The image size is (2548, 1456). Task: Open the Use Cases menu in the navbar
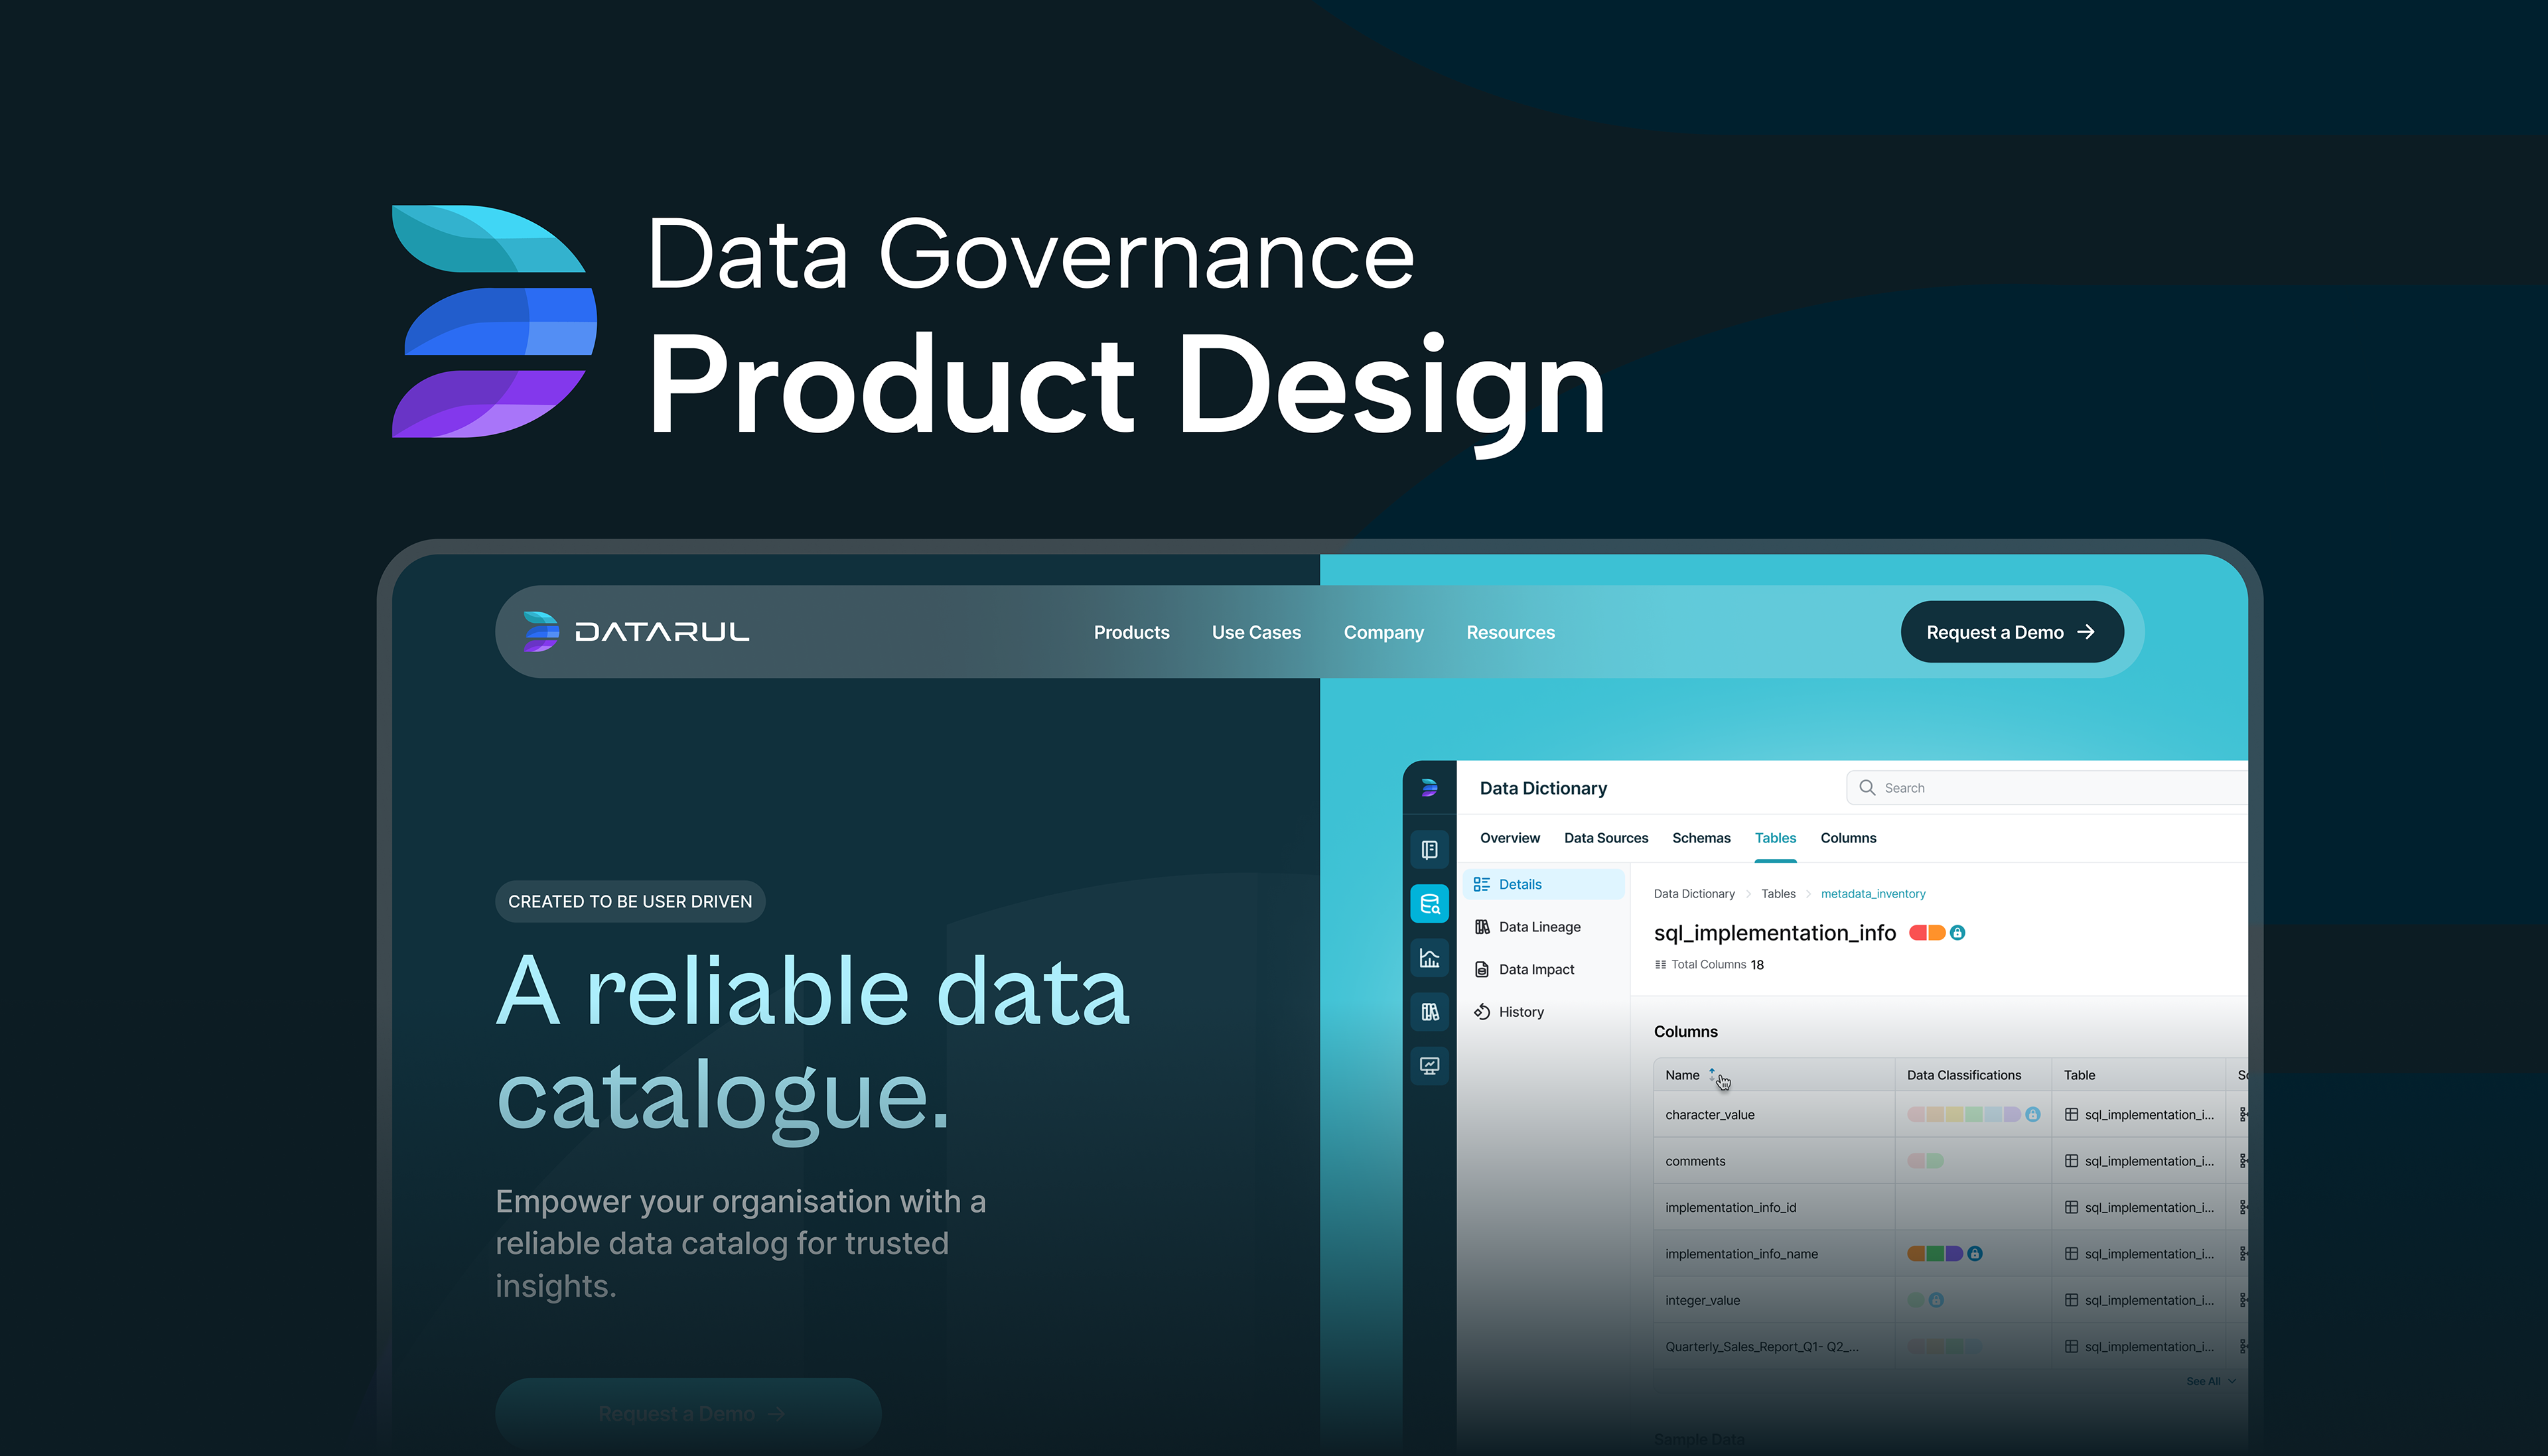coord(1256,632)
